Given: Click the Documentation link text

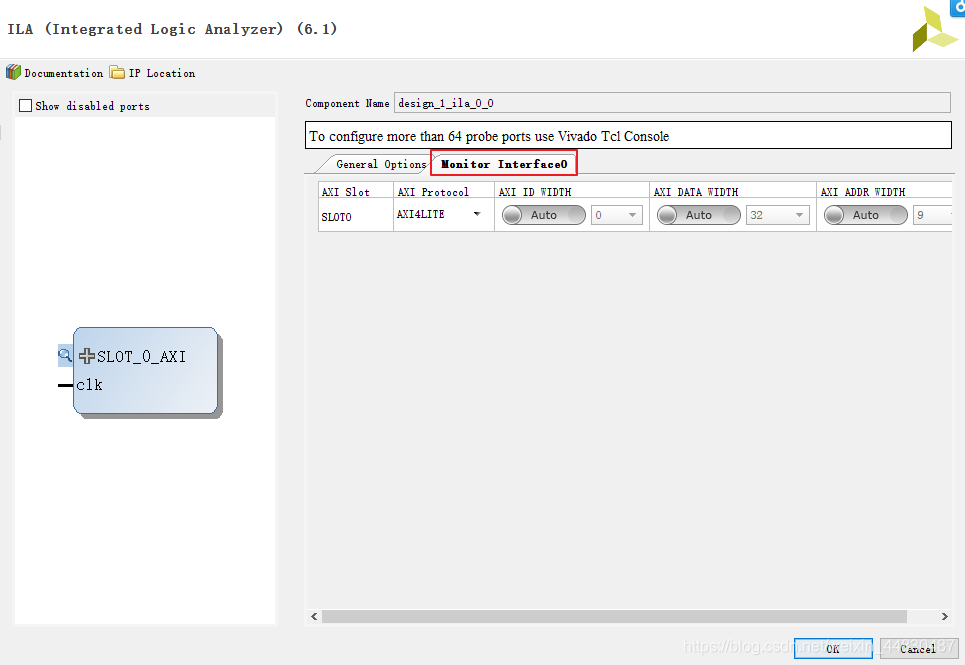Looking at the screenshot, I should (x=64, y=73).
